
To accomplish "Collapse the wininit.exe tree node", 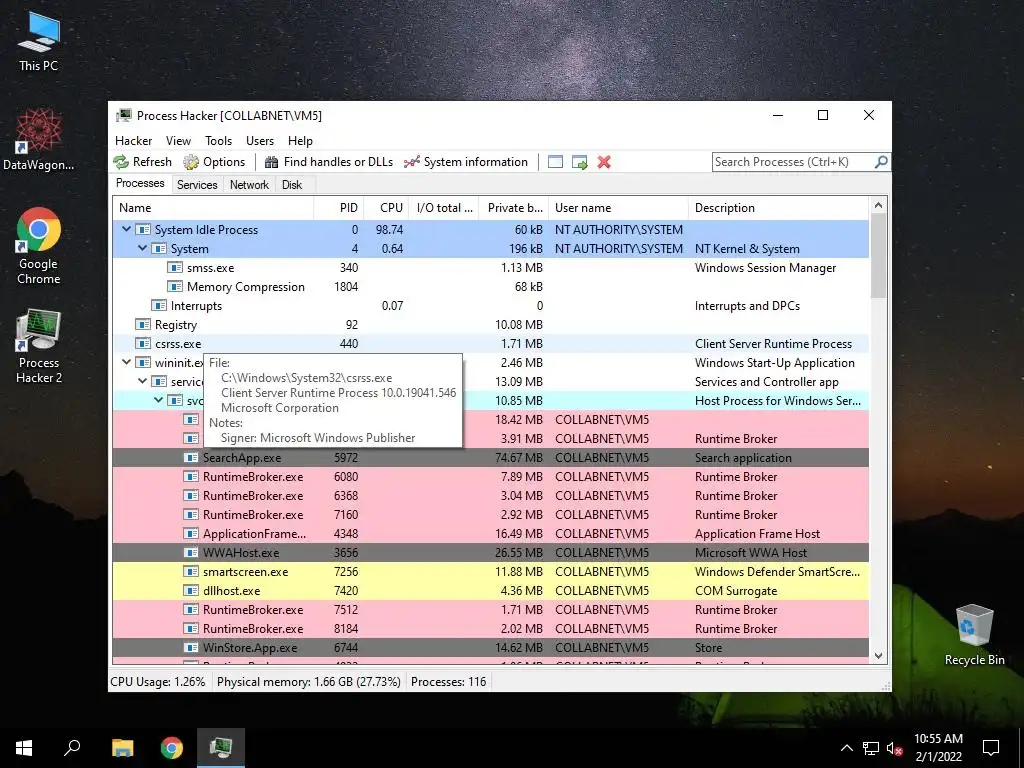I will click(x=127, y=362).
